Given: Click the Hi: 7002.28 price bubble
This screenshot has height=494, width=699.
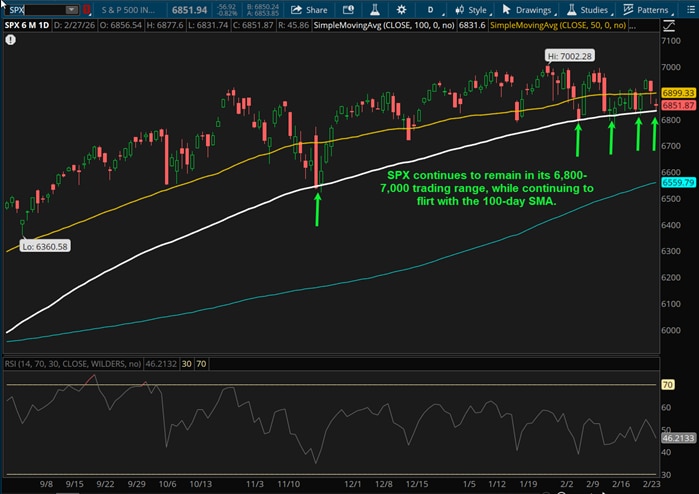Looking at the screenshot, I should coord(569,56).
